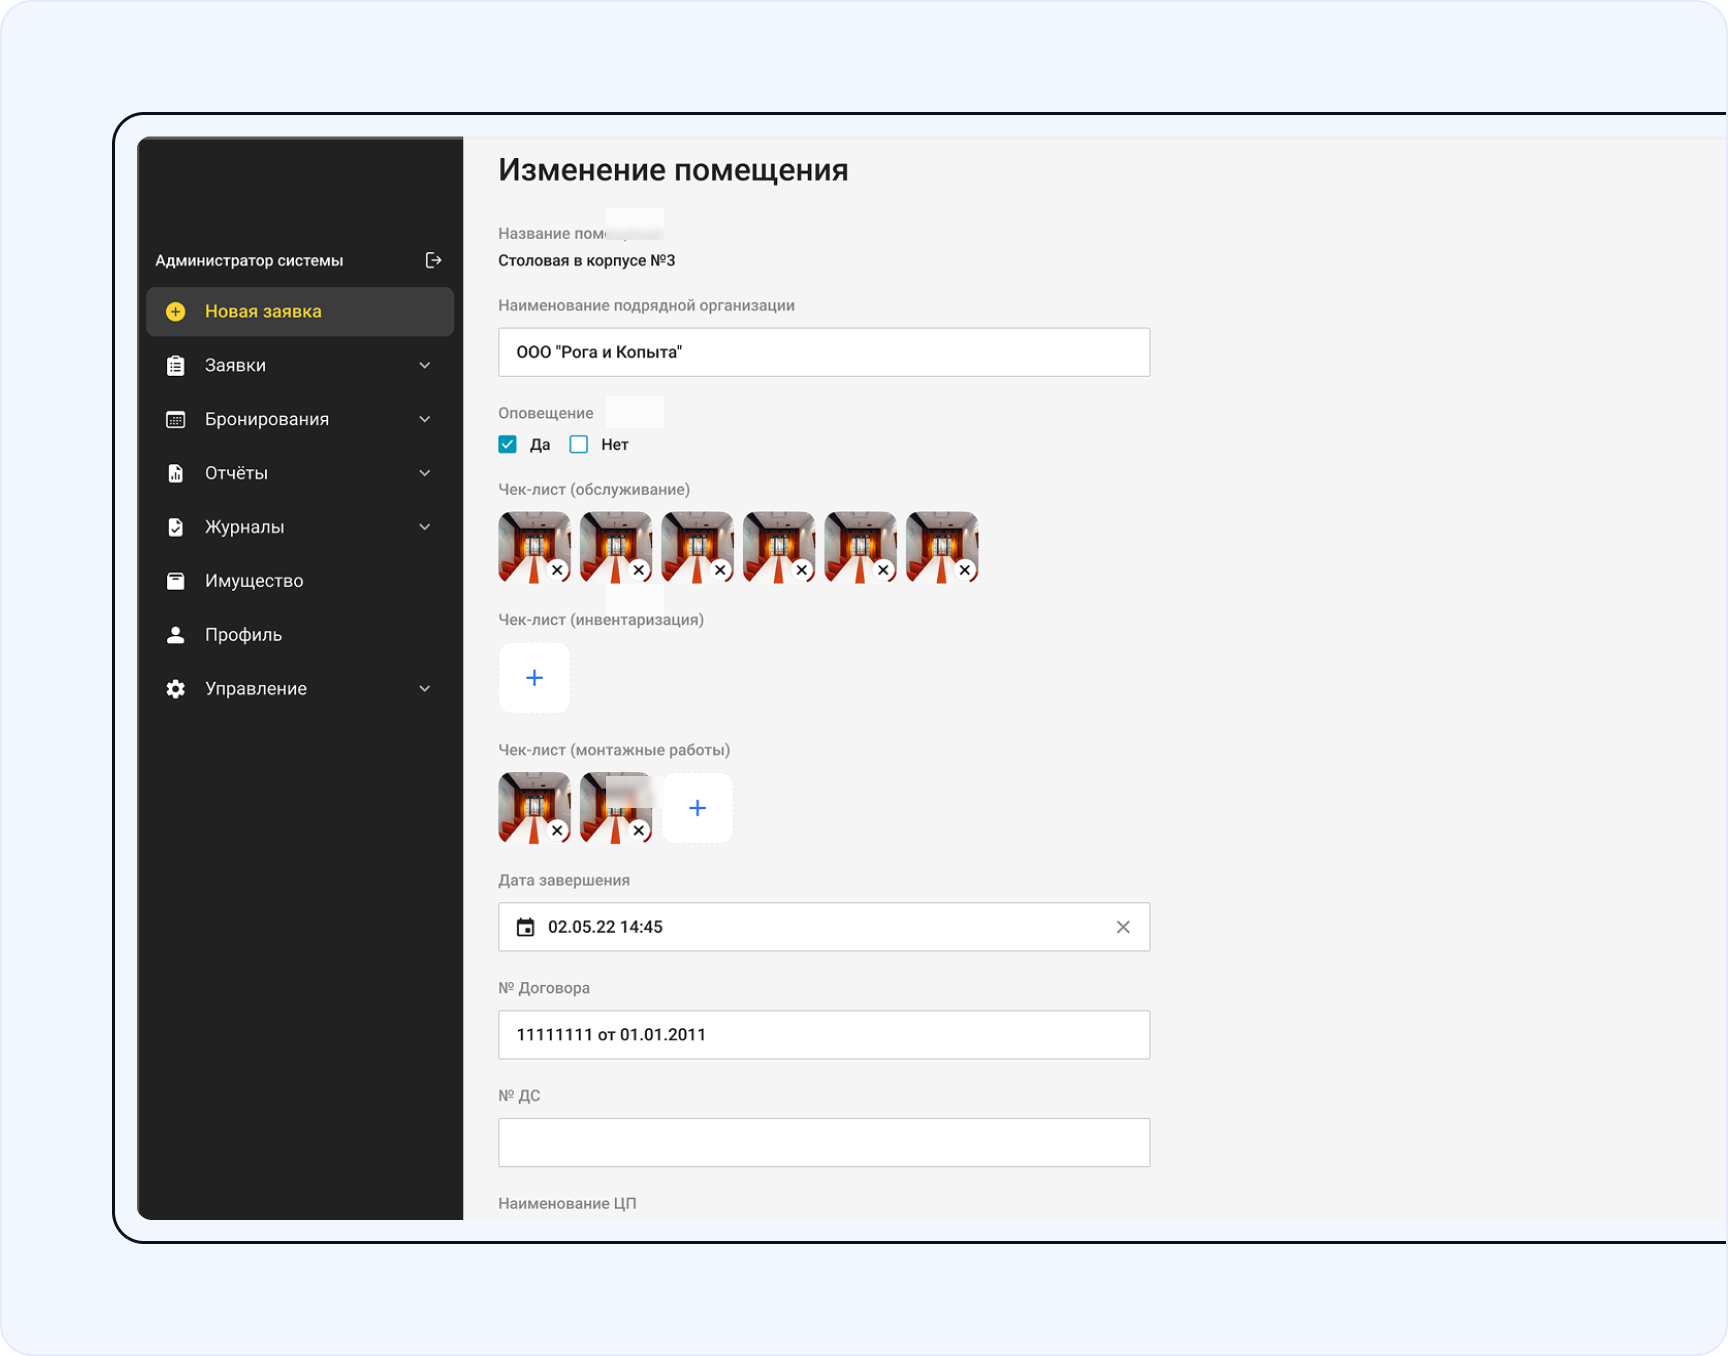
Task: Add image to Чек-лист (монтажные работы)
Action: pyautogui.click(x=698, y=808)
